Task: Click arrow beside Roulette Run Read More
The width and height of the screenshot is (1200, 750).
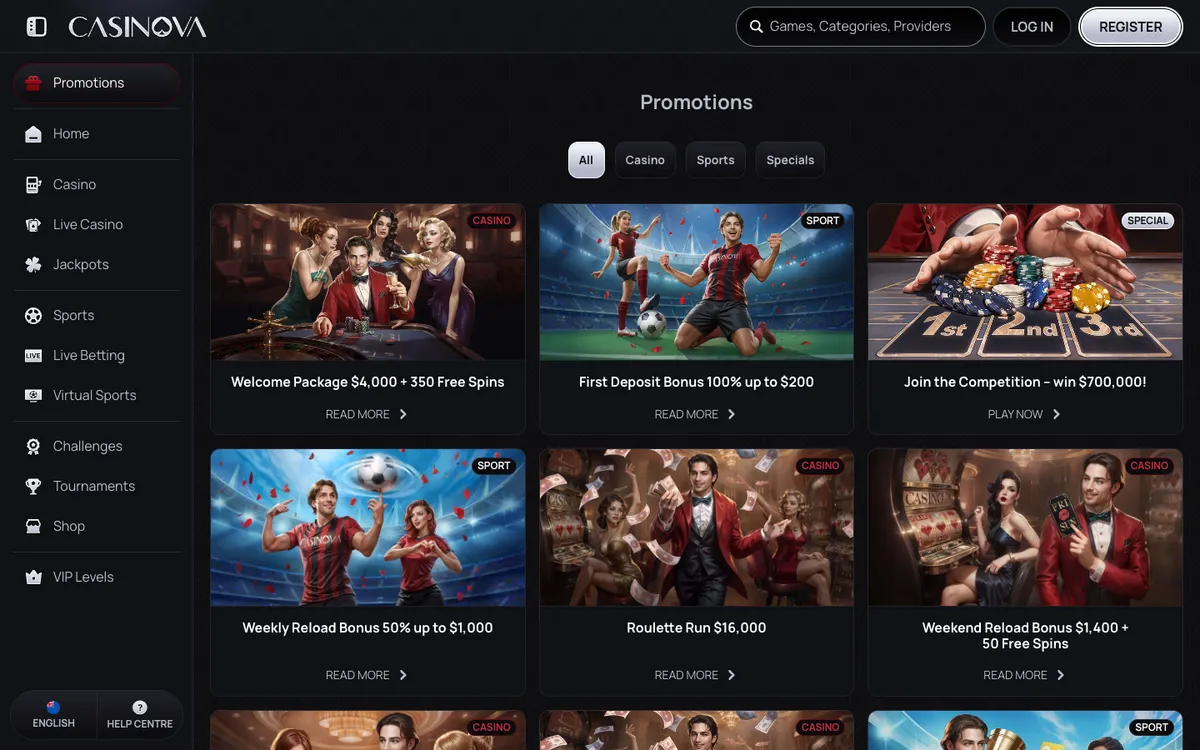Action: pyautogui.click(x=731, y=675)
